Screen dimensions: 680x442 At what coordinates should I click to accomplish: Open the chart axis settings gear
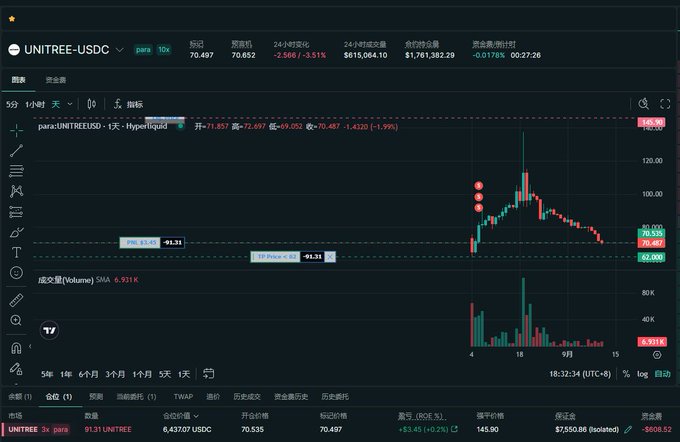(x=657, y=355)
